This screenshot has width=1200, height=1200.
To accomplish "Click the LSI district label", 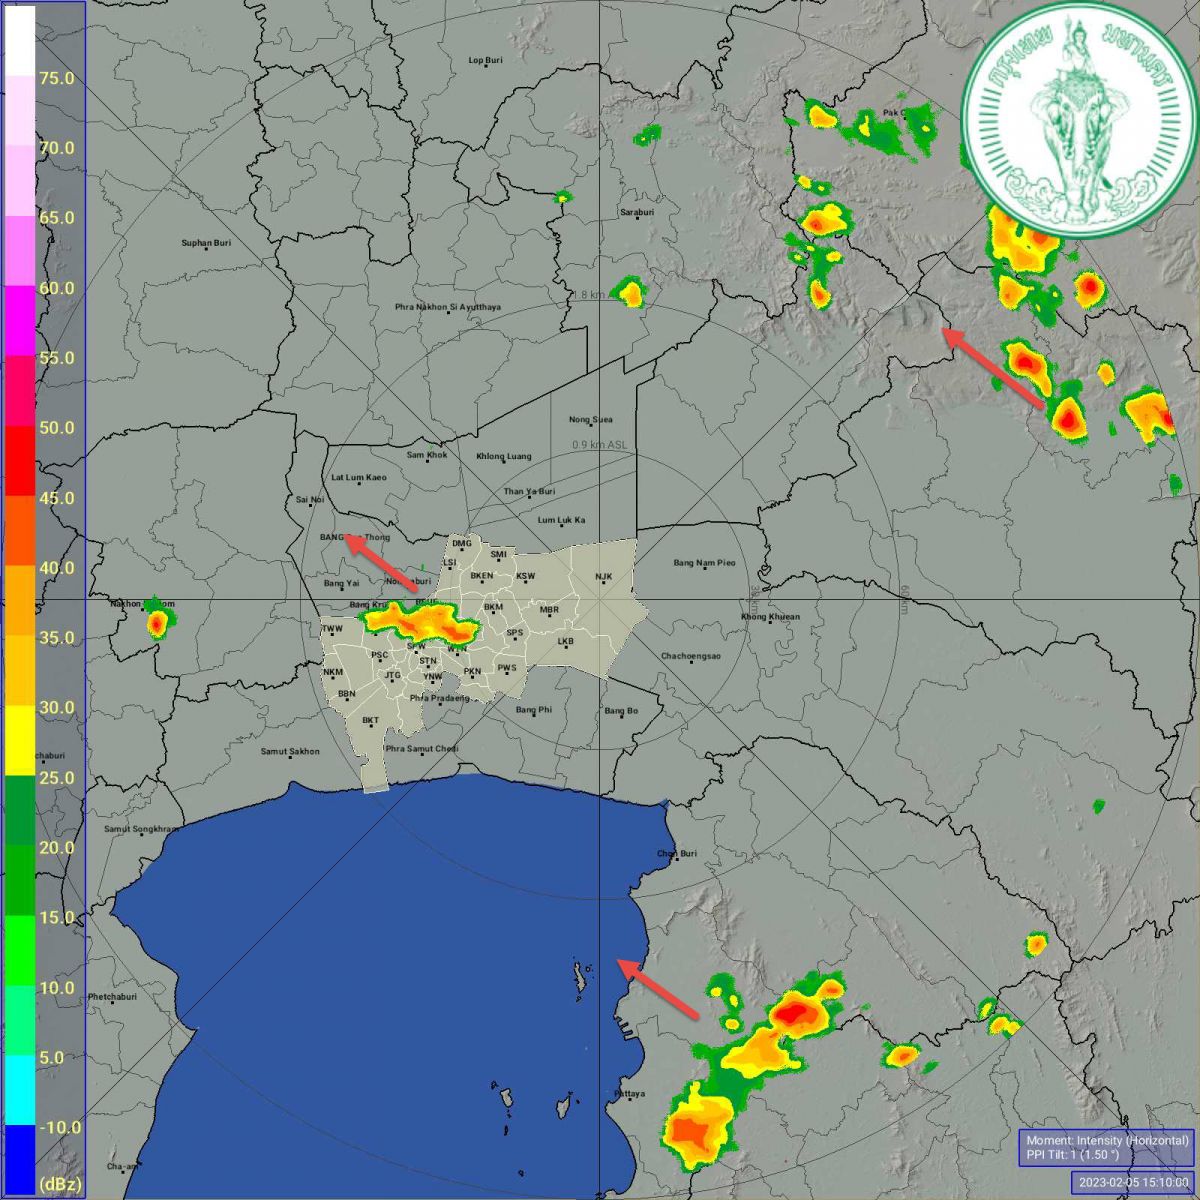I will (449, 562).
